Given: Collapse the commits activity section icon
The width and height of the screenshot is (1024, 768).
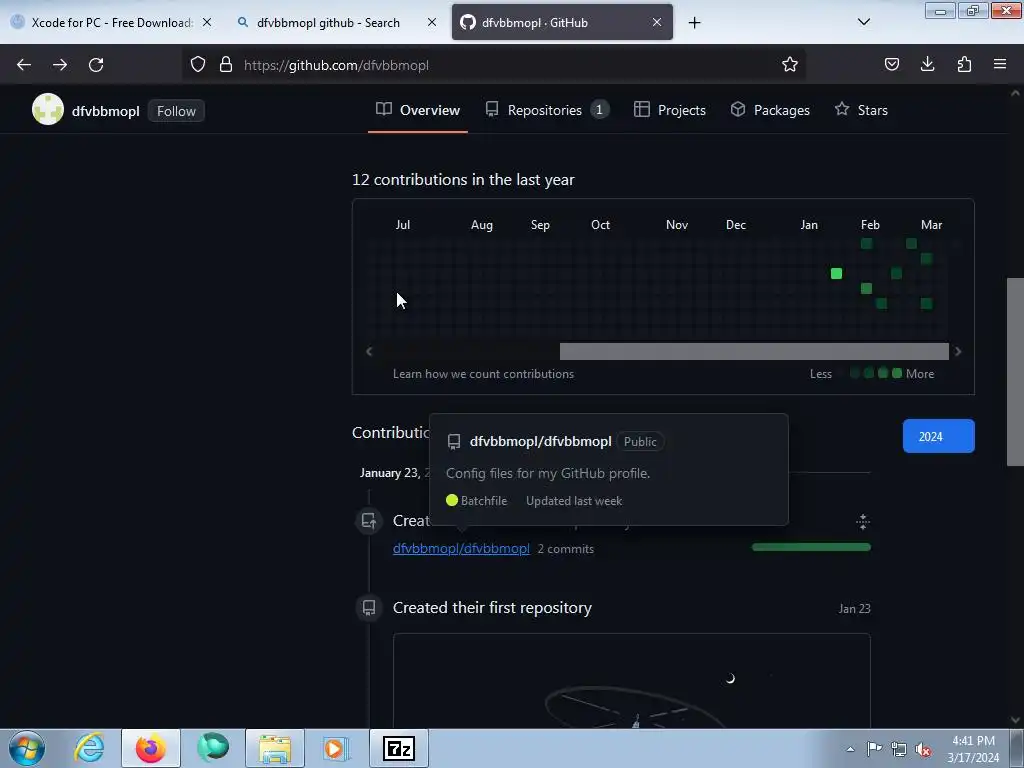Looking at the screenshot, I should (863, 520).
